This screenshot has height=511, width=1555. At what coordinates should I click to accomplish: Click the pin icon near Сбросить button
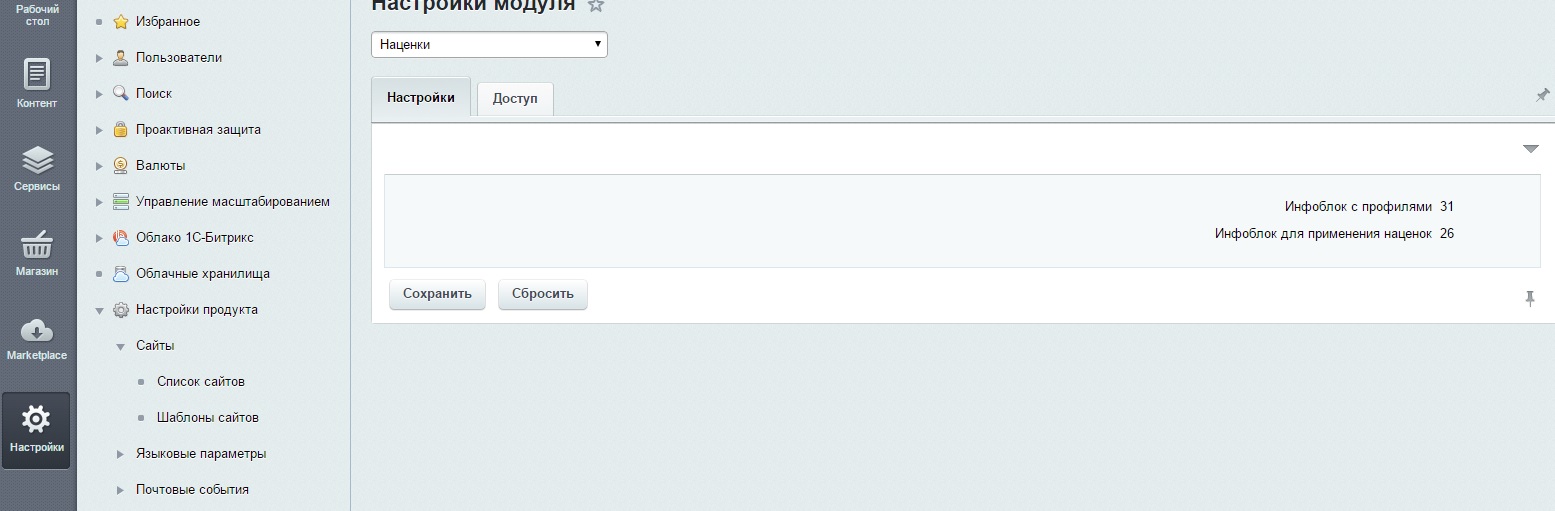pyautogui.click(x=1529, y=298)
